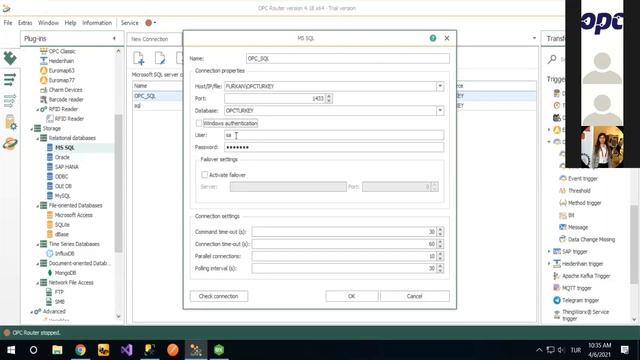
Task: Click the MySQL plug-in icon
Action: [50, 196]
